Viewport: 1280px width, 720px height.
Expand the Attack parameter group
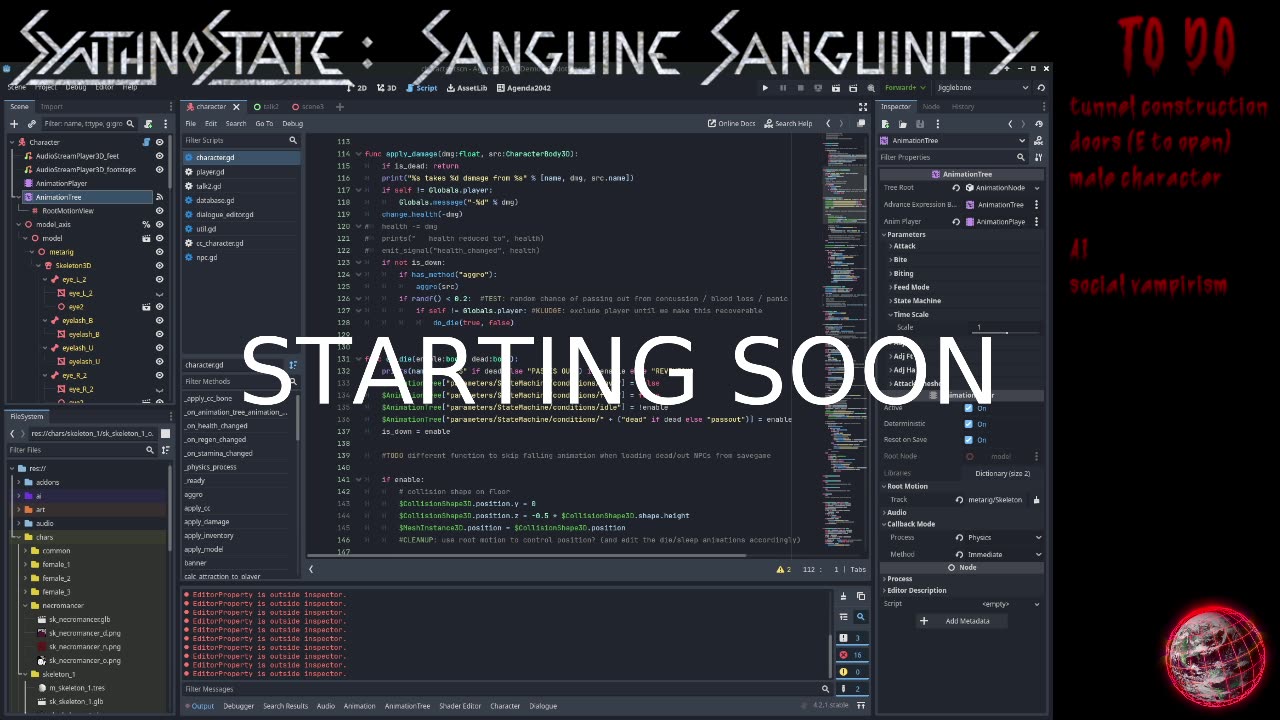[904, 246]
